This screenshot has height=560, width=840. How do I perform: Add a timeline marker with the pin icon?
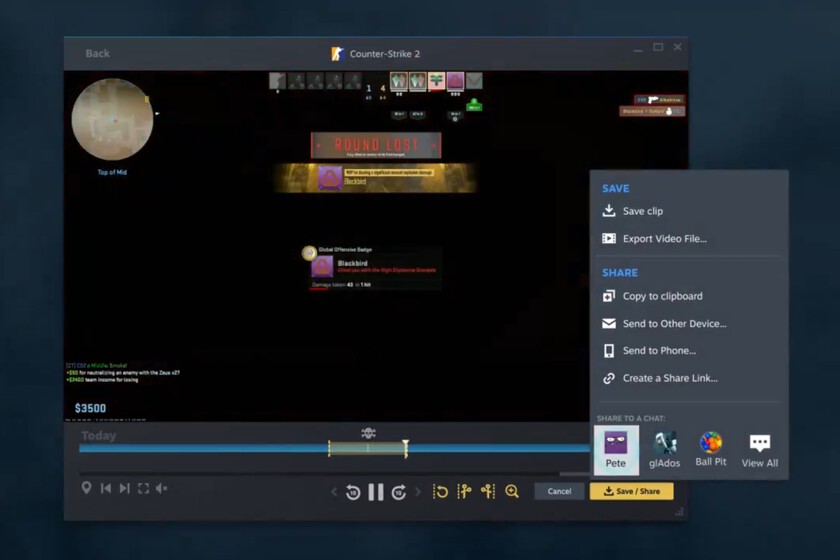coord(86,488)
